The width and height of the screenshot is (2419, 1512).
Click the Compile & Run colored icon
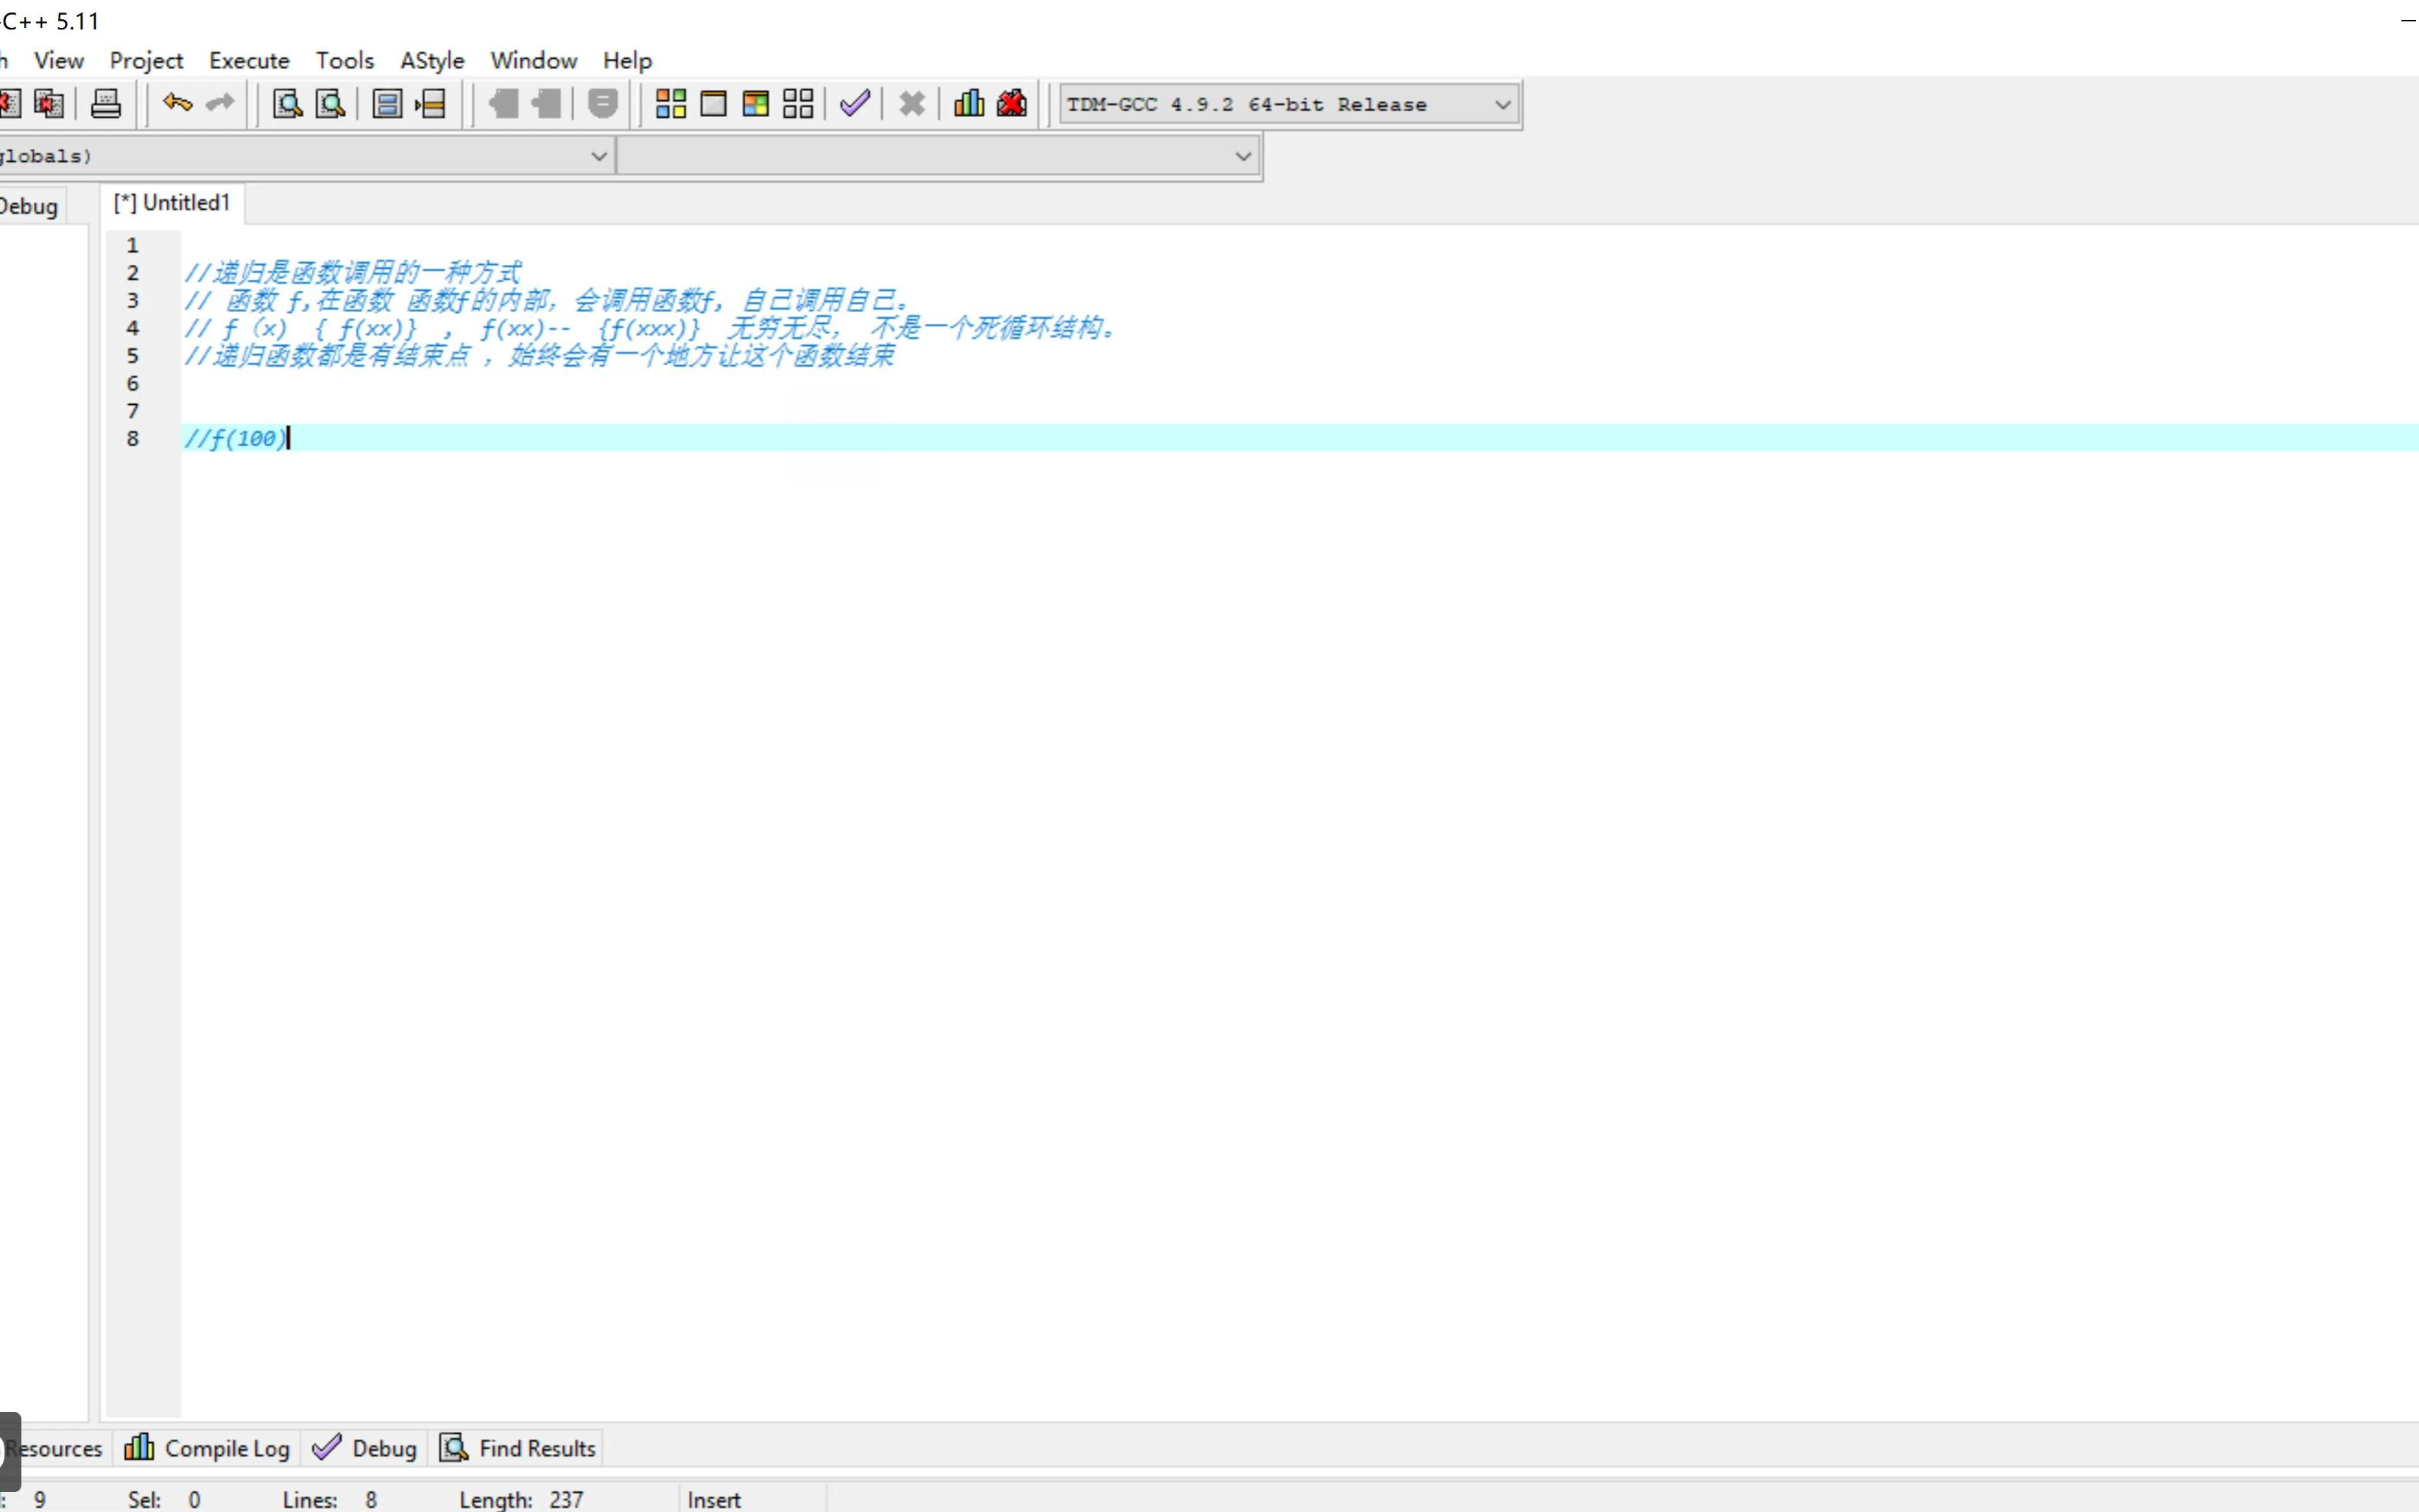[x=755, y=104]
